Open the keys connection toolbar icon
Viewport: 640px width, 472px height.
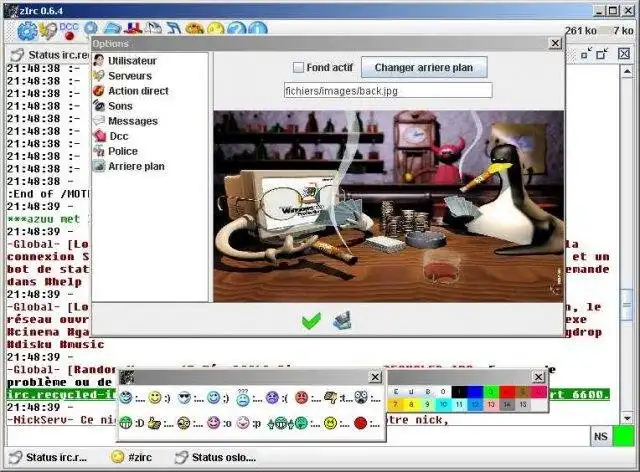tap(49, 31)
